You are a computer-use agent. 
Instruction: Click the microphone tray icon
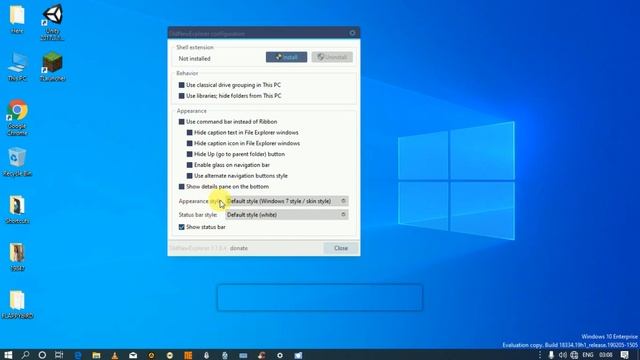point(551,355)
